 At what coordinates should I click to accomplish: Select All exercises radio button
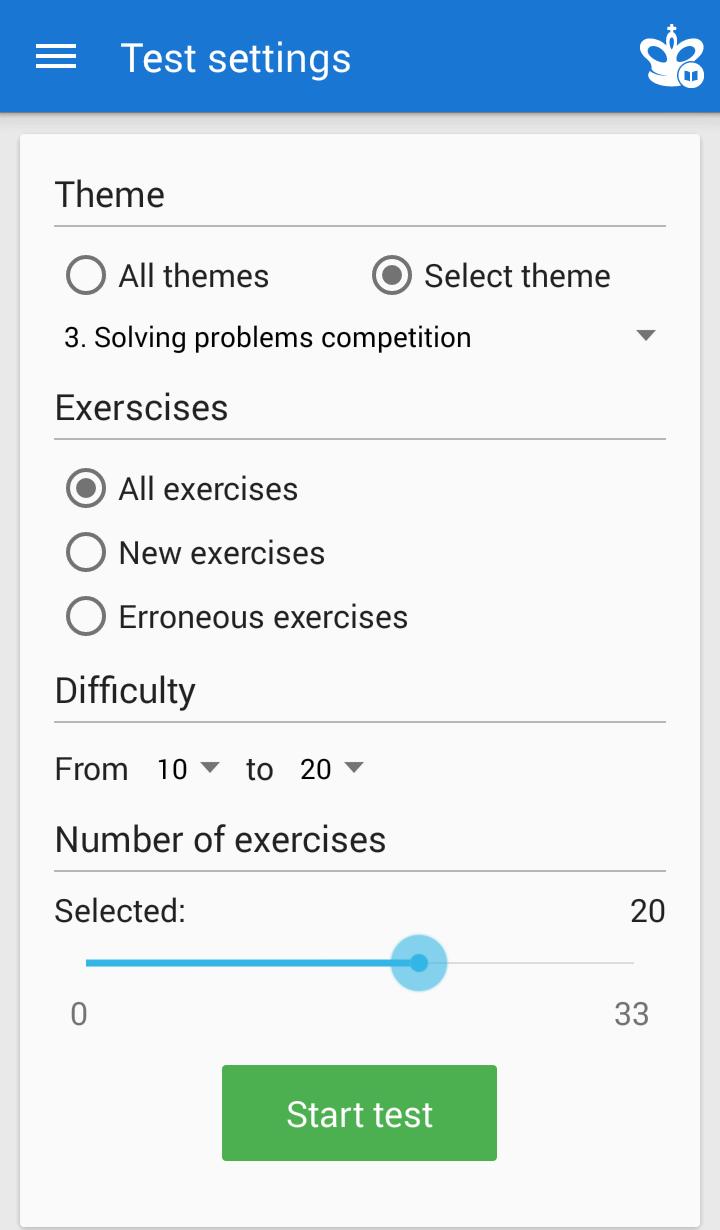86,489
